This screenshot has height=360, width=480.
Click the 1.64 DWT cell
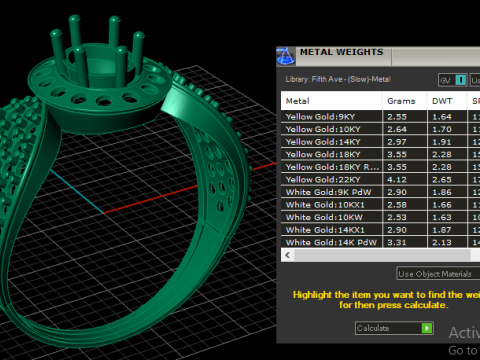point(447,117)
